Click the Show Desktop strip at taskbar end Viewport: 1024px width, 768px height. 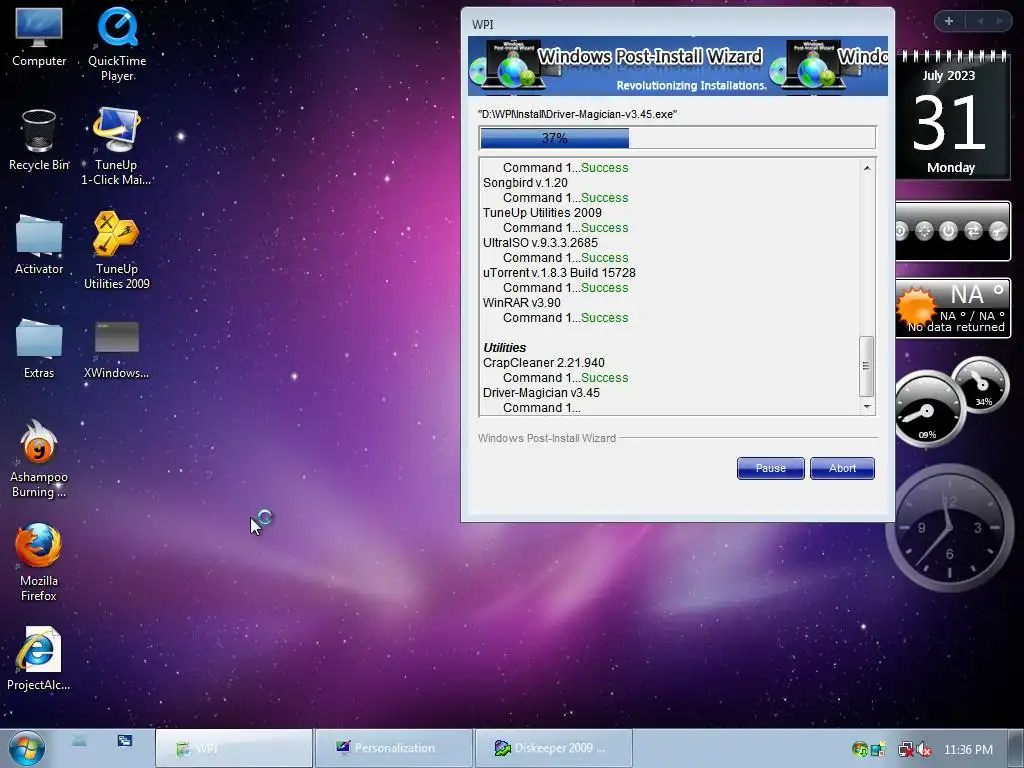point(1016,748)
